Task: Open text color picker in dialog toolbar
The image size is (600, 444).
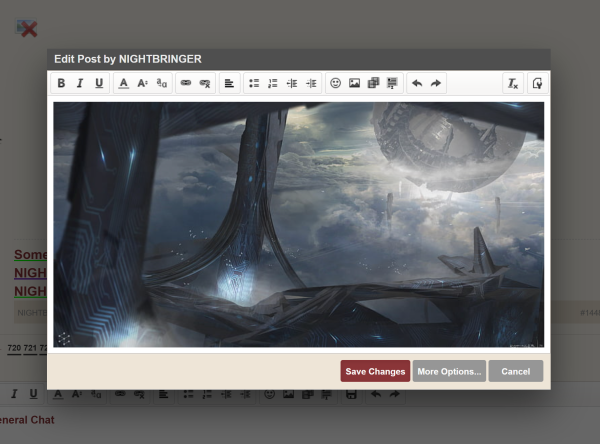Action: pyautogui.click(x=123, y=83)
